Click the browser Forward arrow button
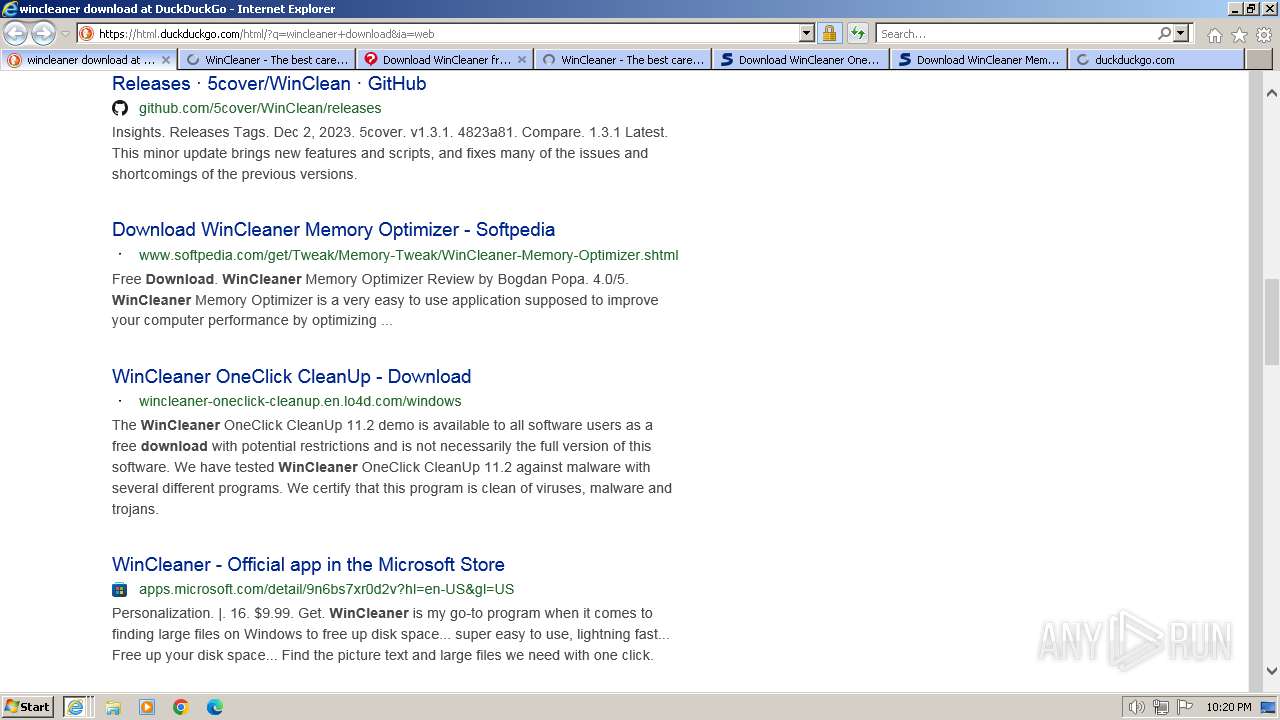The width and height of the screenshot is (1280, 720). (43, 33)
